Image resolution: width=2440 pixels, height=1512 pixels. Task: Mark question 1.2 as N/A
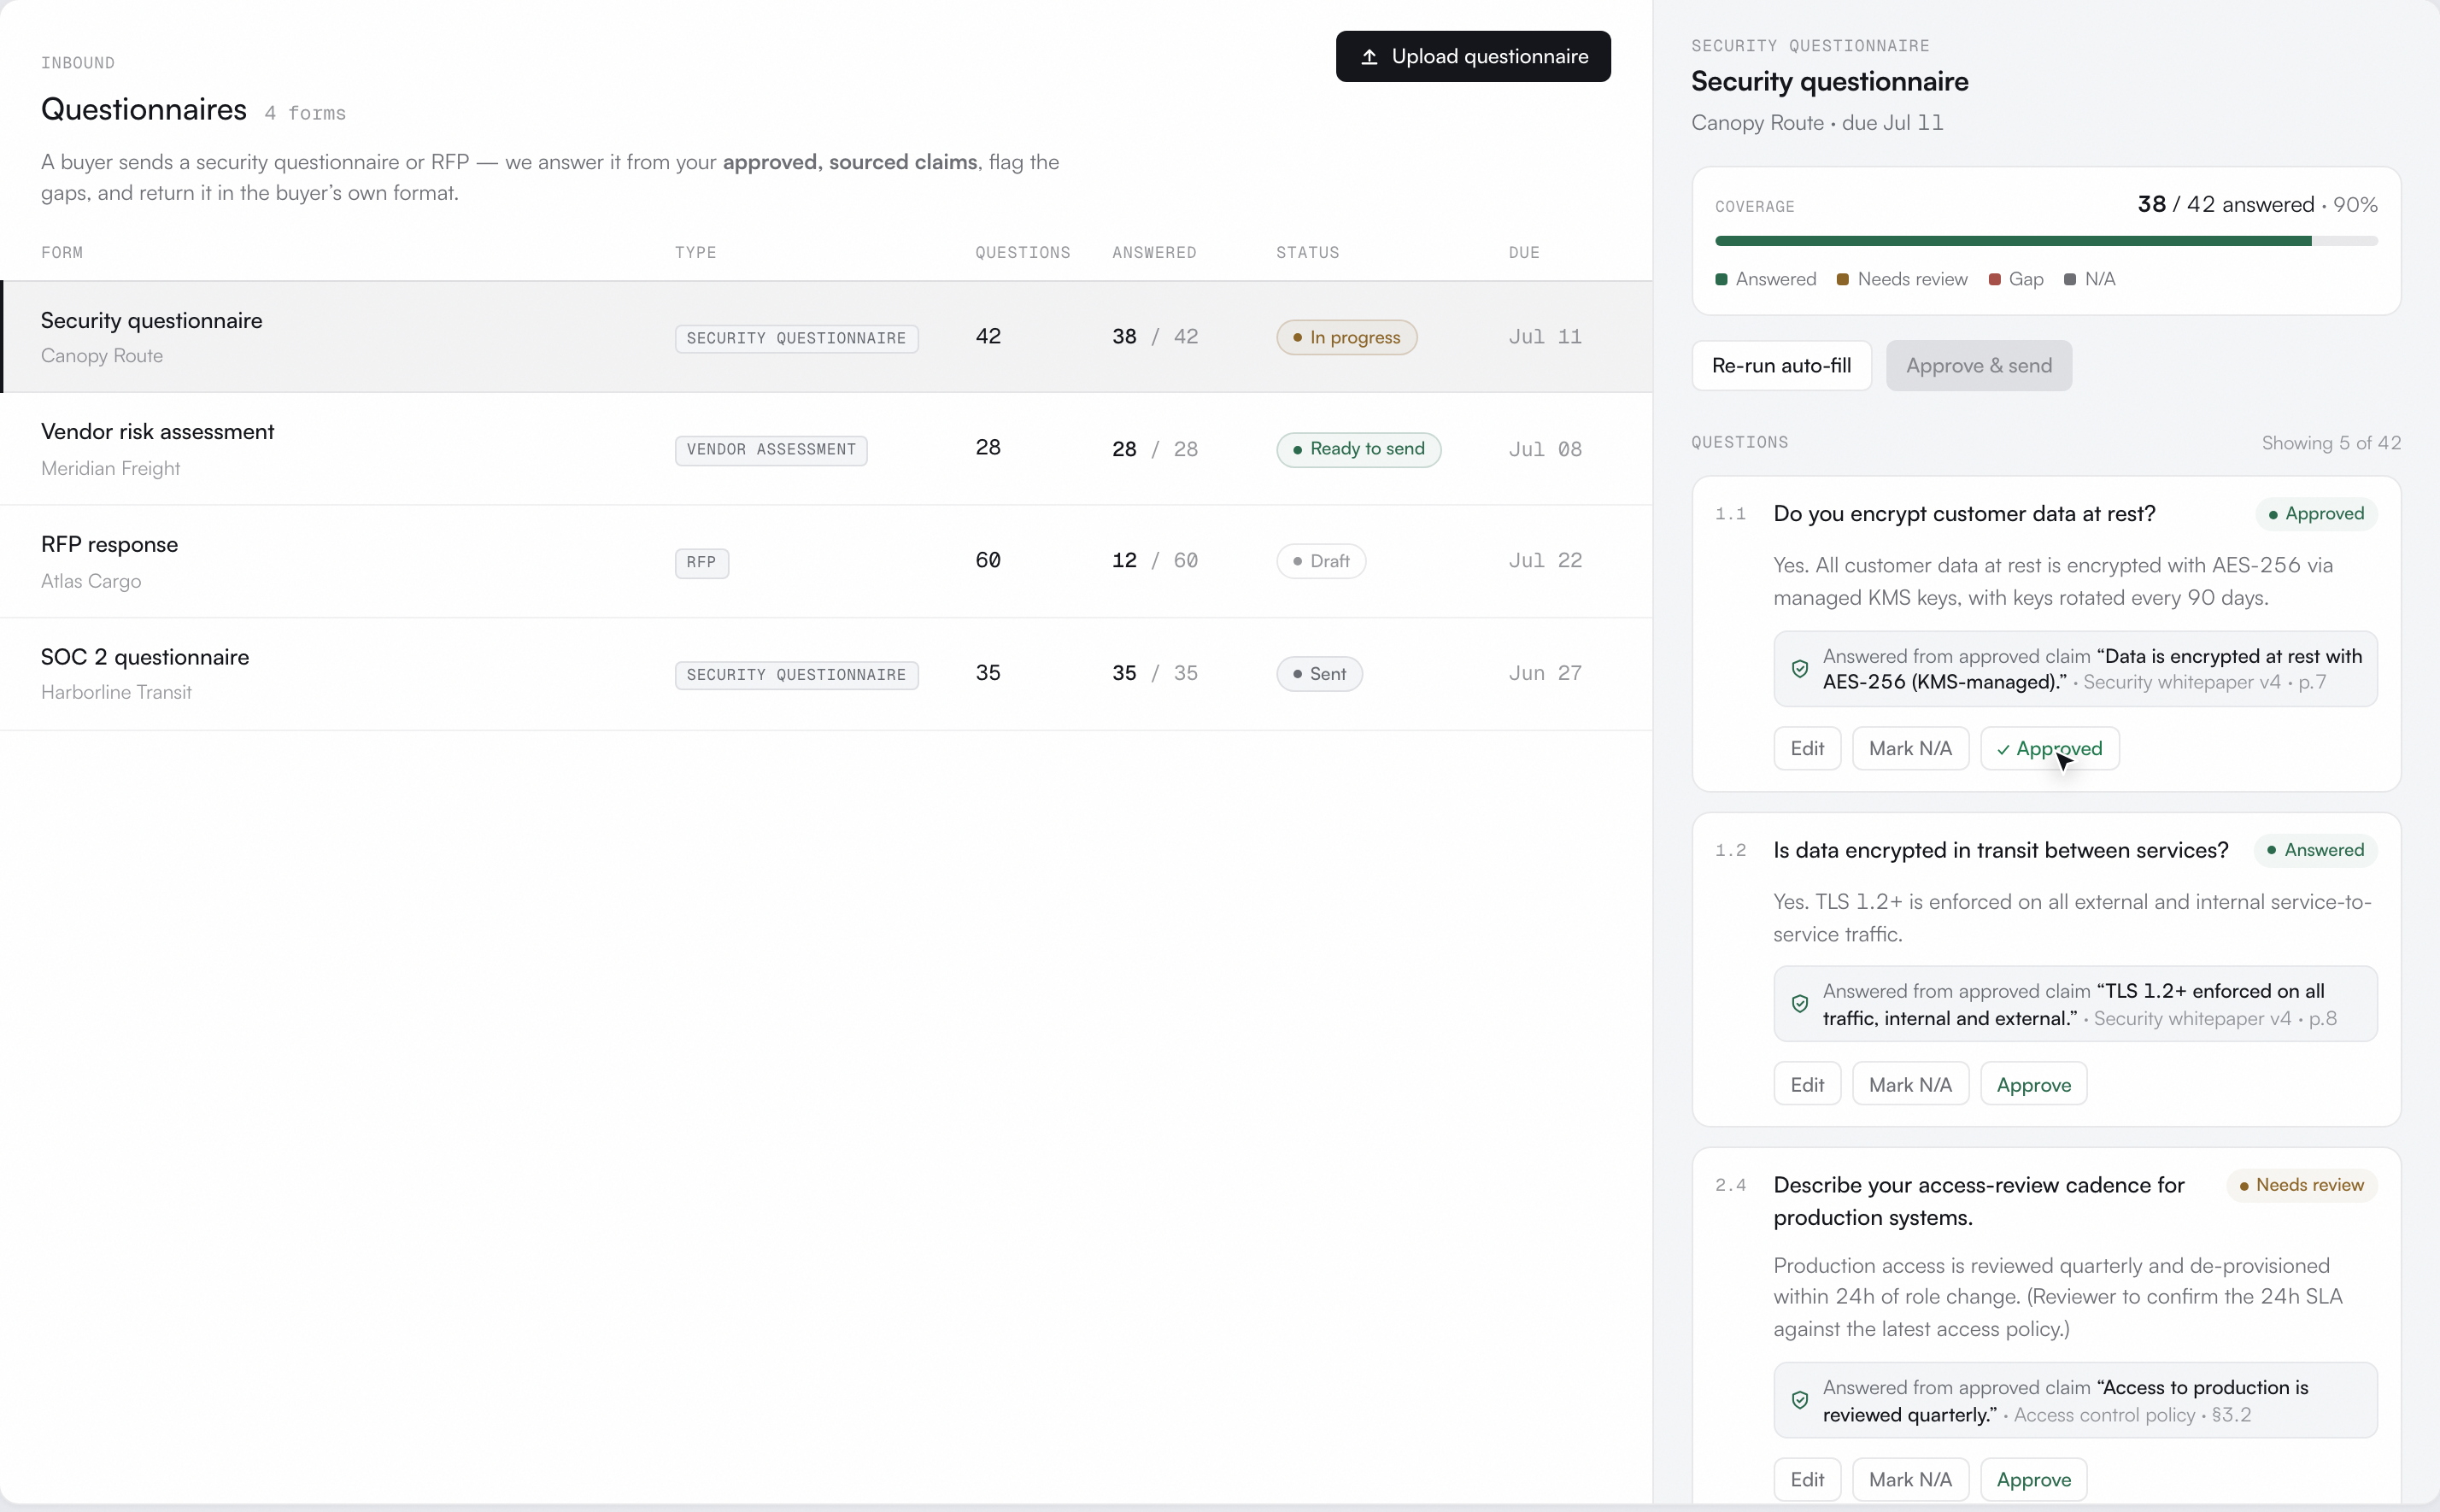(1910, 1085)
